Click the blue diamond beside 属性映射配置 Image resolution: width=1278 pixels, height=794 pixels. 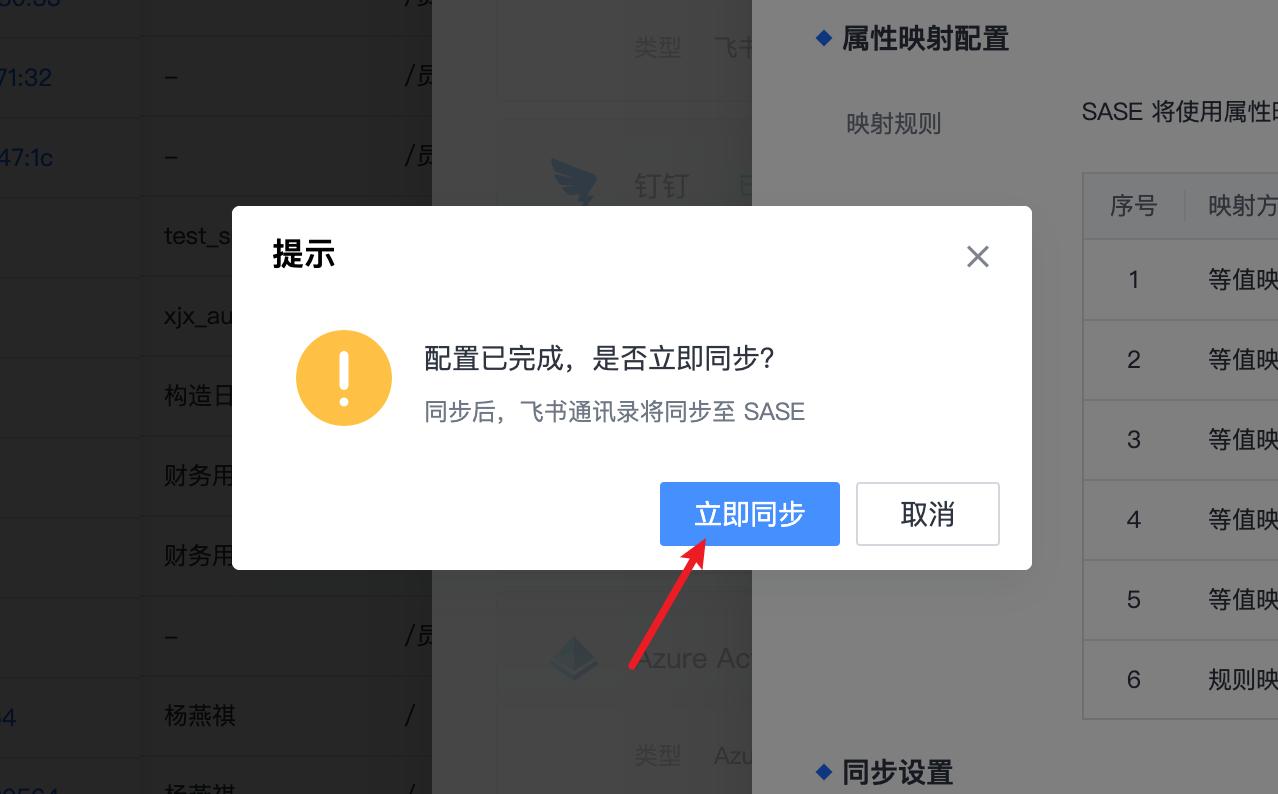point(824,38)
